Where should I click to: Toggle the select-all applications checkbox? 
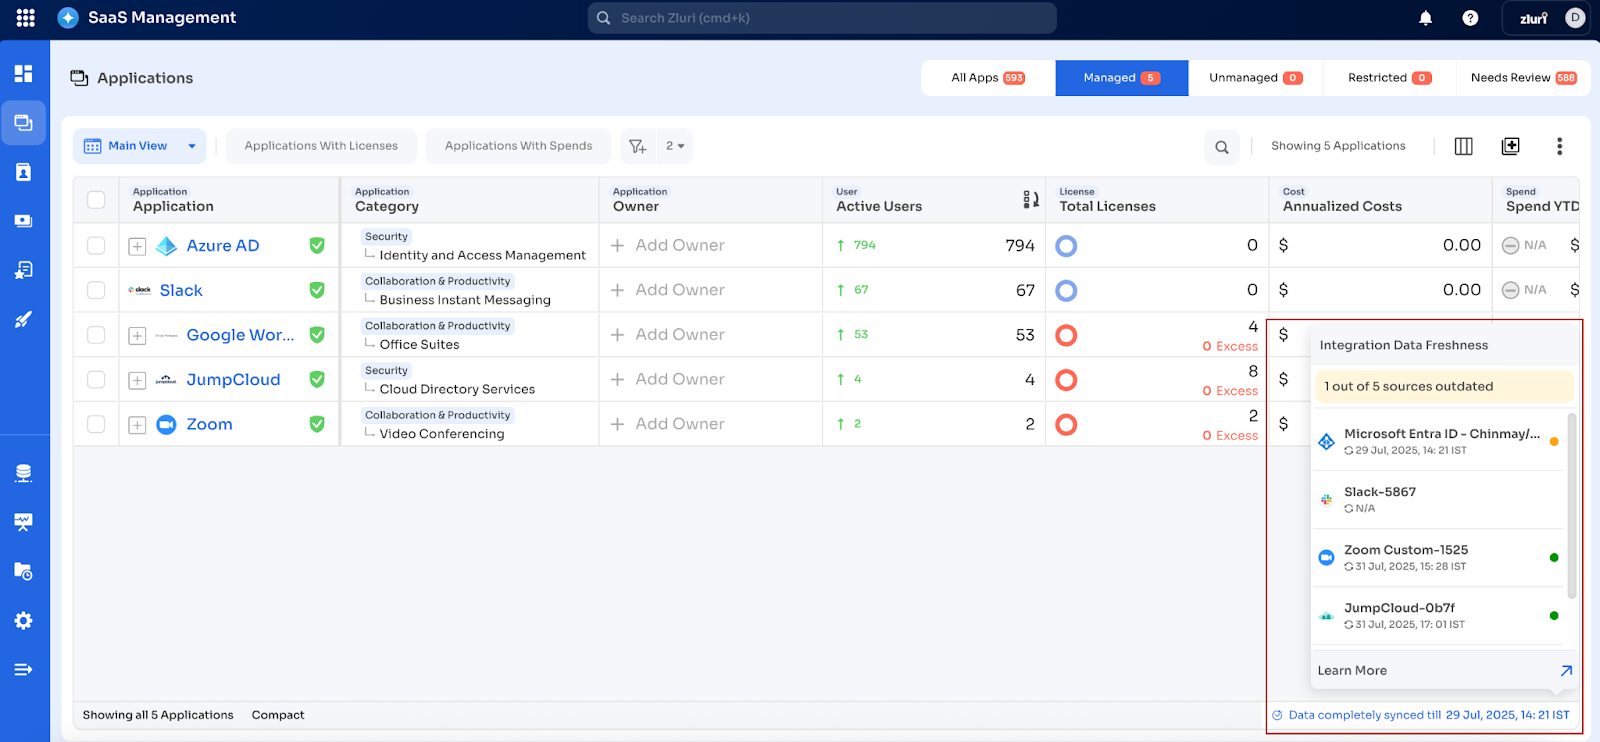(x=96, y=200)
